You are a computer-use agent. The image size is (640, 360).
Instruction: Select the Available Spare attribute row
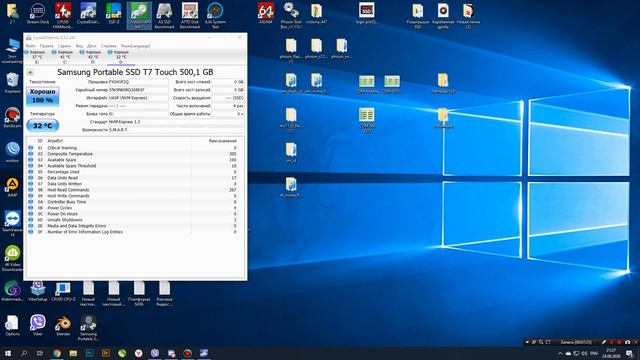tap(136, 160)
